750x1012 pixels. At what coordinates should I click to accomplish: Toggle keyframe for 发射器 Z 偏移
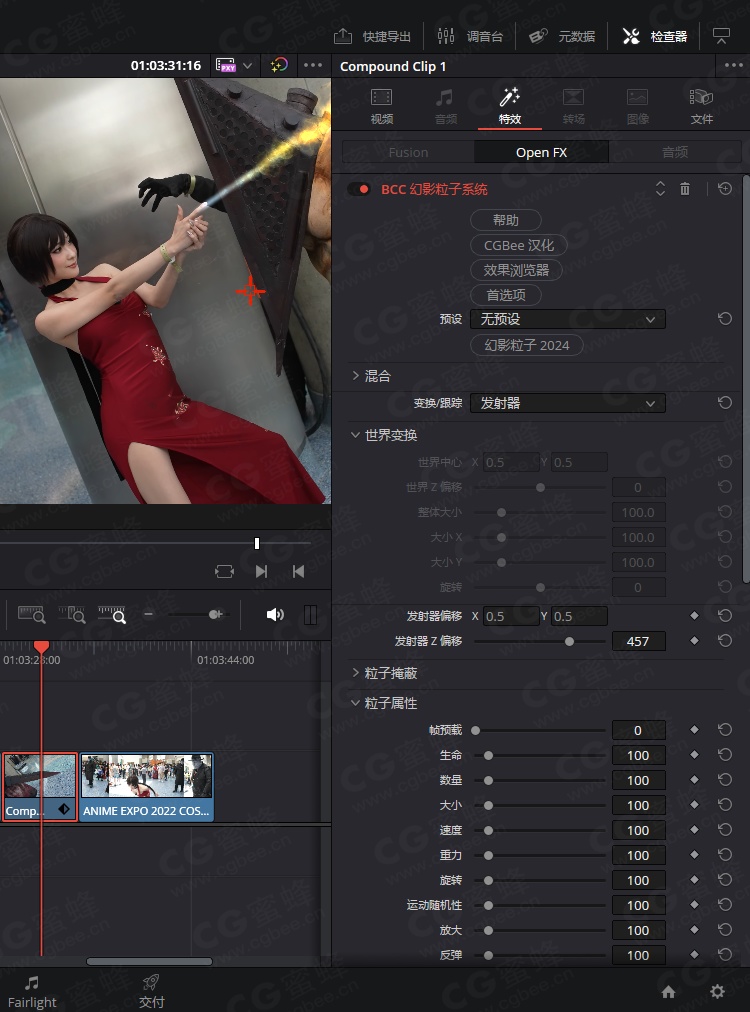pos(694,641)
